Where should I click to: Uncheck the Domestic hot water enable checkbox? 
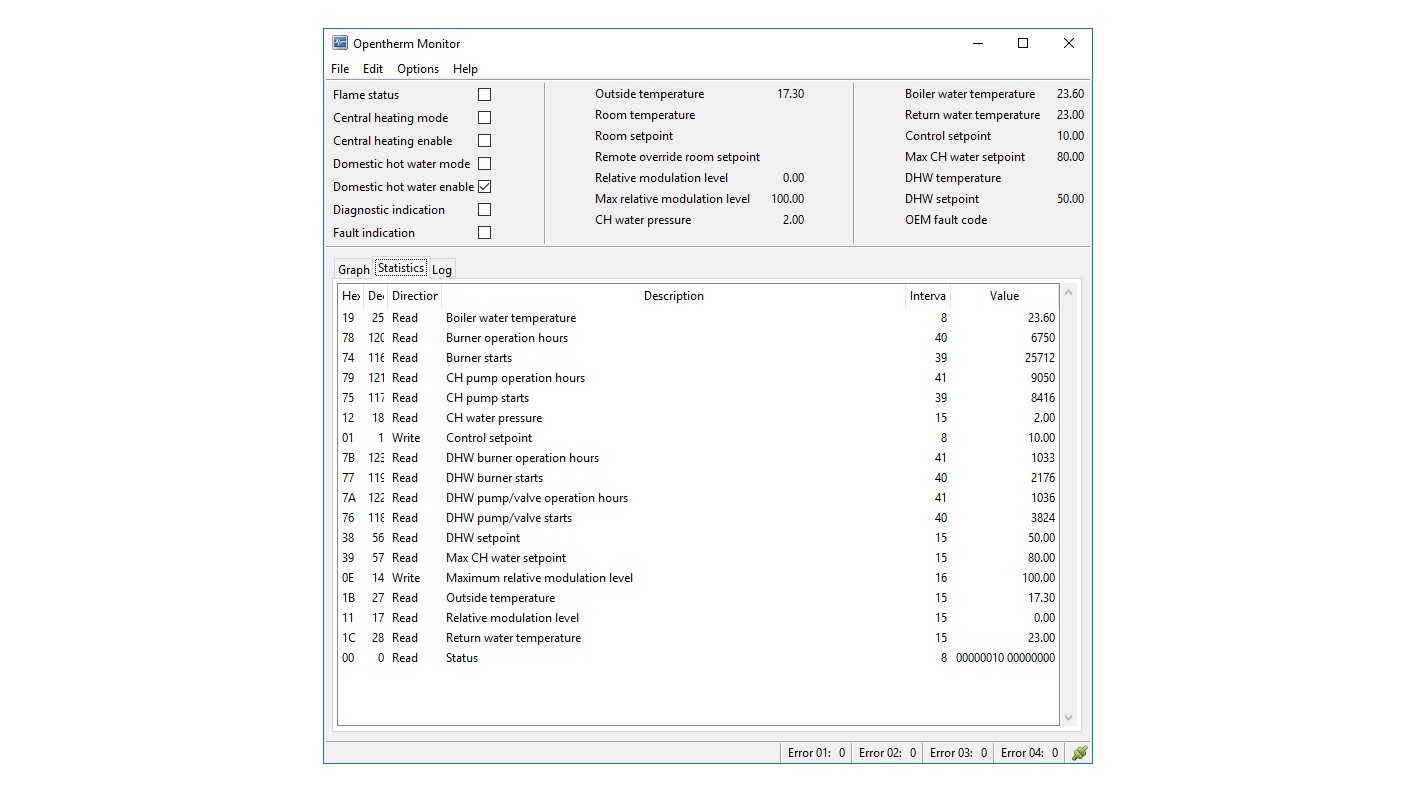[x=484, y=186]
